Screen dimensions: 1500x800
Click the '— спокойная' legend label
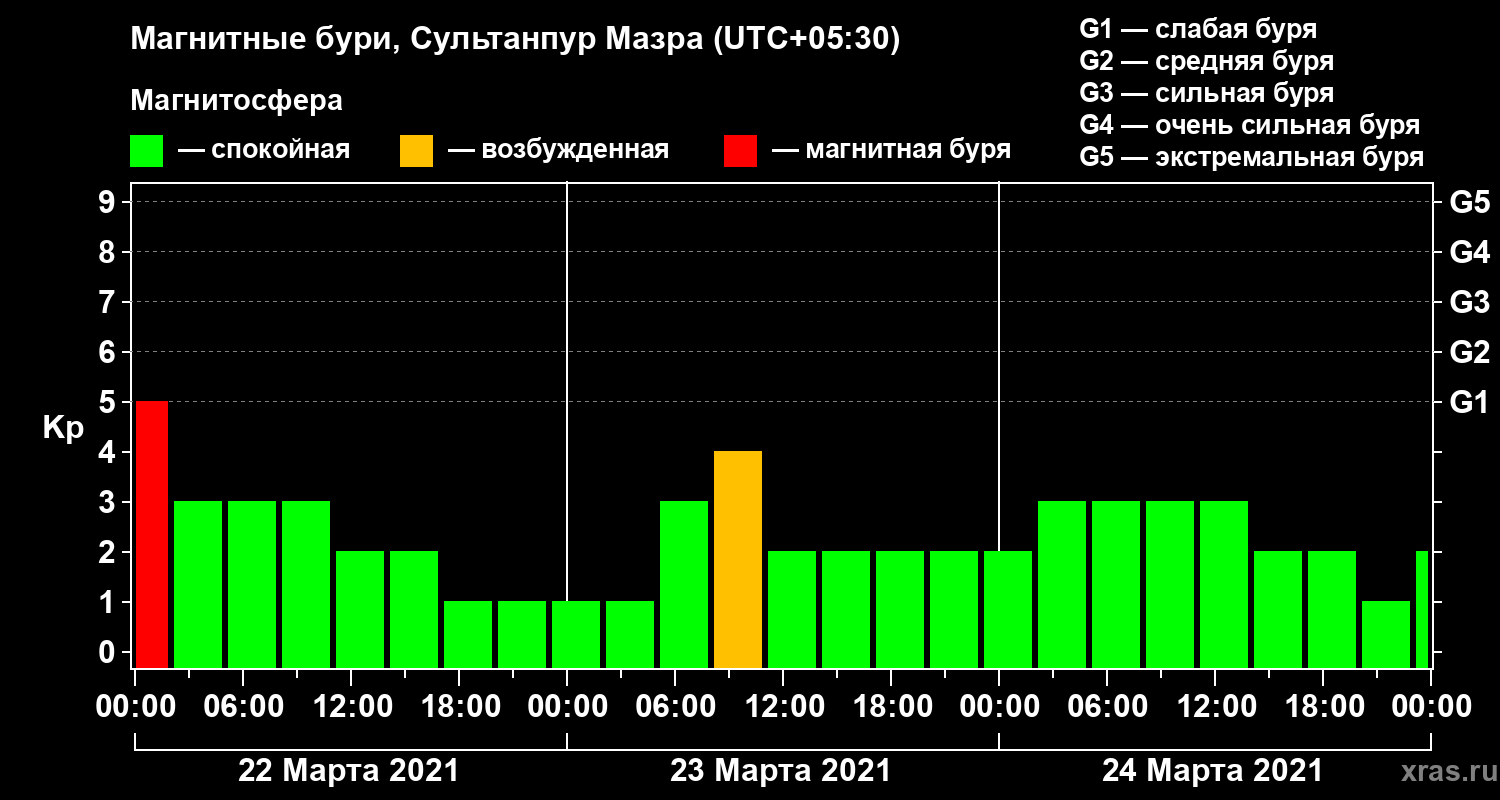coord(264,151)
